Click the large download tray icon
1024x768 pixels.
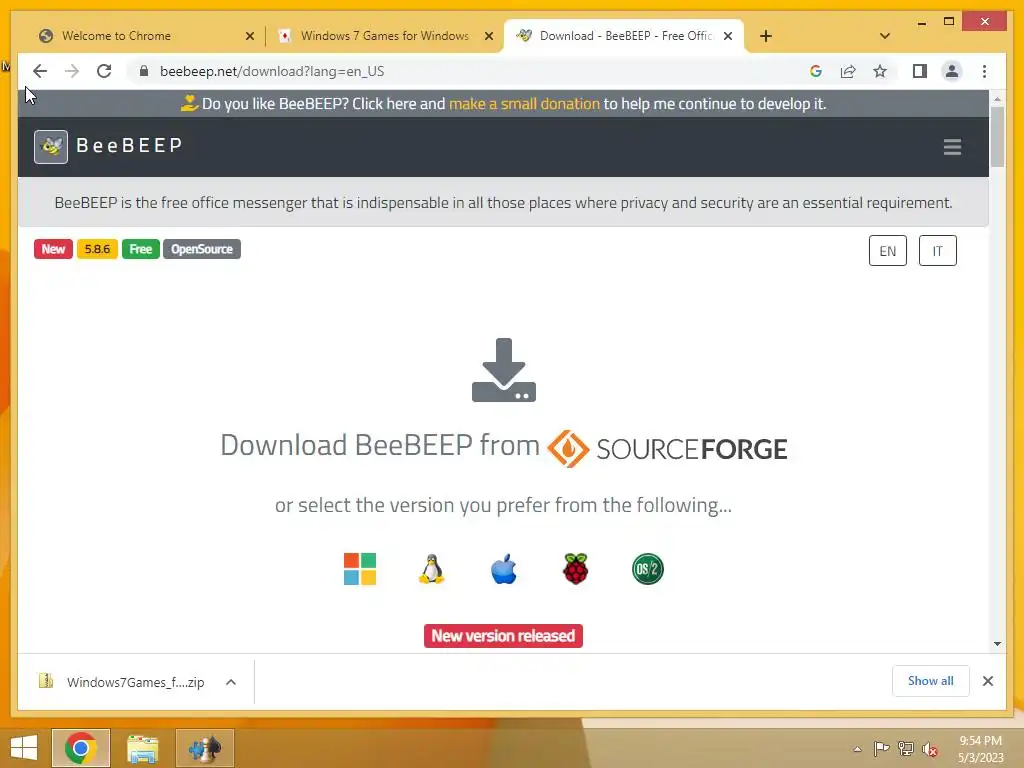(x=504, y=370)
